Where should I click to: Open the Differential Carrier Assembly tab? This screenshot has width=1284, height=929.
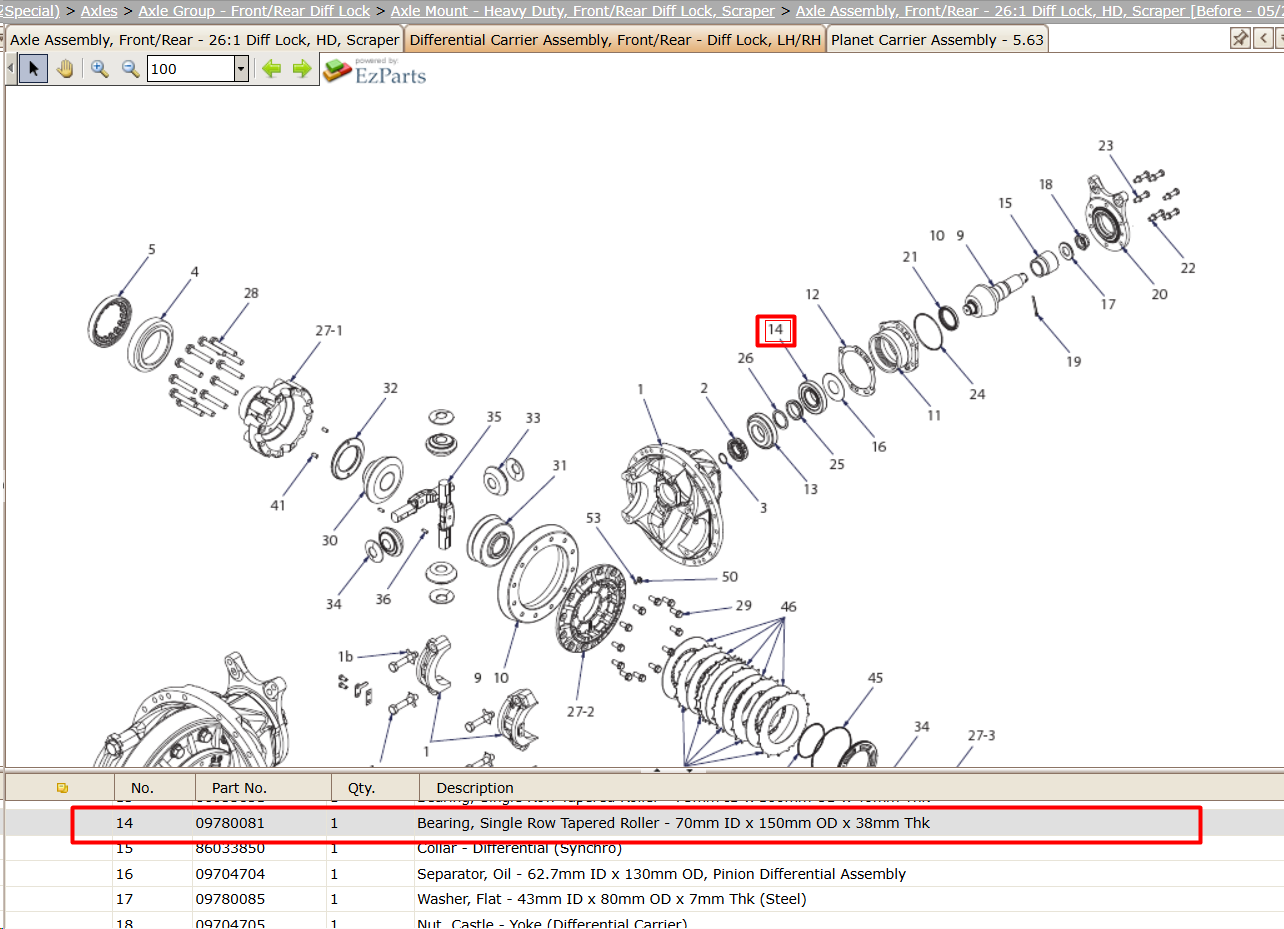[x=615, y=40]
